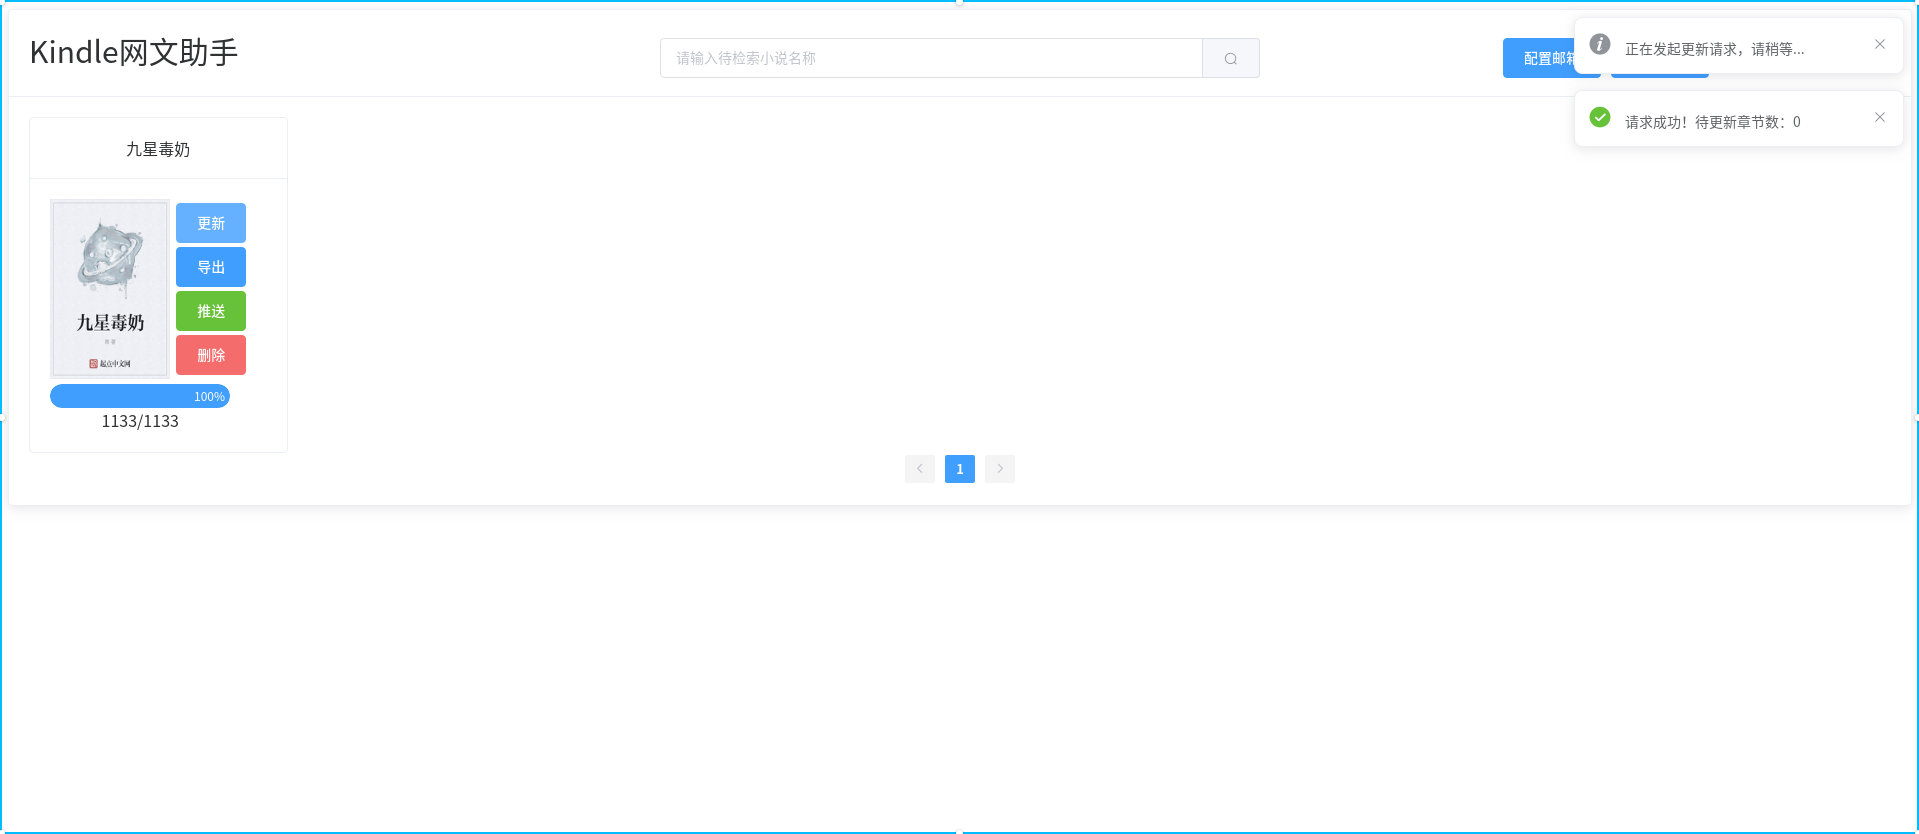Click the 更新 button for 九星毒奶
The width and height of the screenshot is (1919, 834).
coord(211,223)
